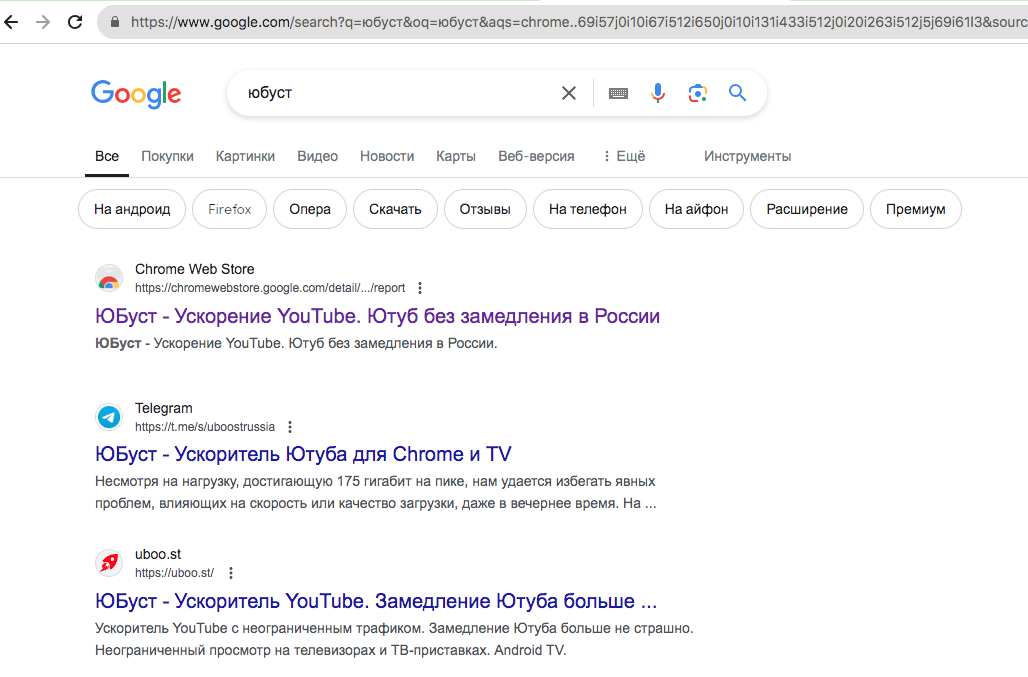Click the https://uboo.st/ URL text
The width and height of the screenshot is (1028, 677).
click(174, 573)
